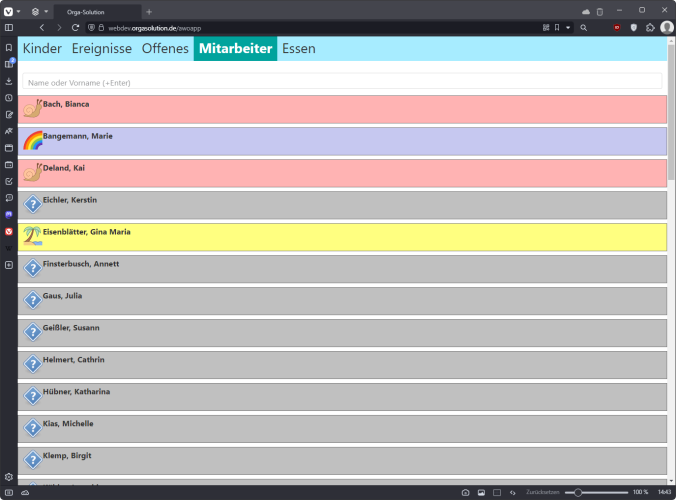Image resolution: width=676 pixels, height=500 pixels.
Task: Open employee Eichler, Kerstin
Action: [342, 205]
